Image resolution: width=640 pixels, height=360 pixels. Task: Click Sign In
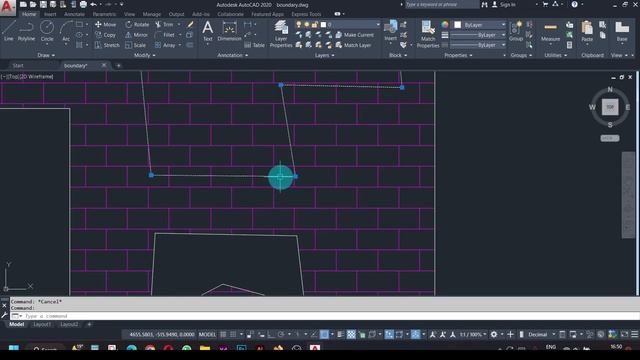[504, 5]
